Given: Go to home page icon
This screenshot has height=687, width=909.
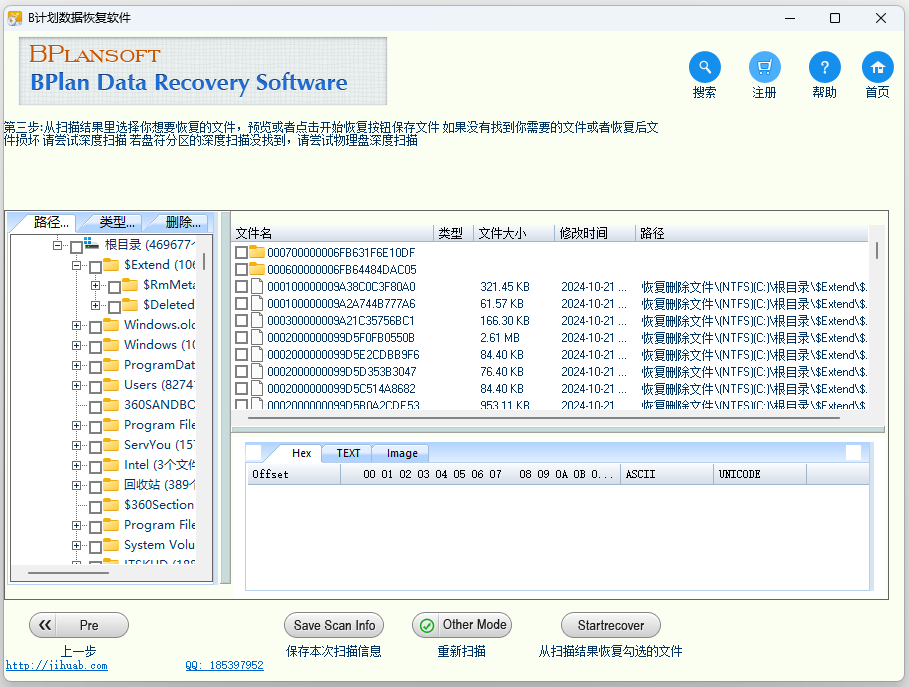Looking at the screenshot, I should [877, 67].
